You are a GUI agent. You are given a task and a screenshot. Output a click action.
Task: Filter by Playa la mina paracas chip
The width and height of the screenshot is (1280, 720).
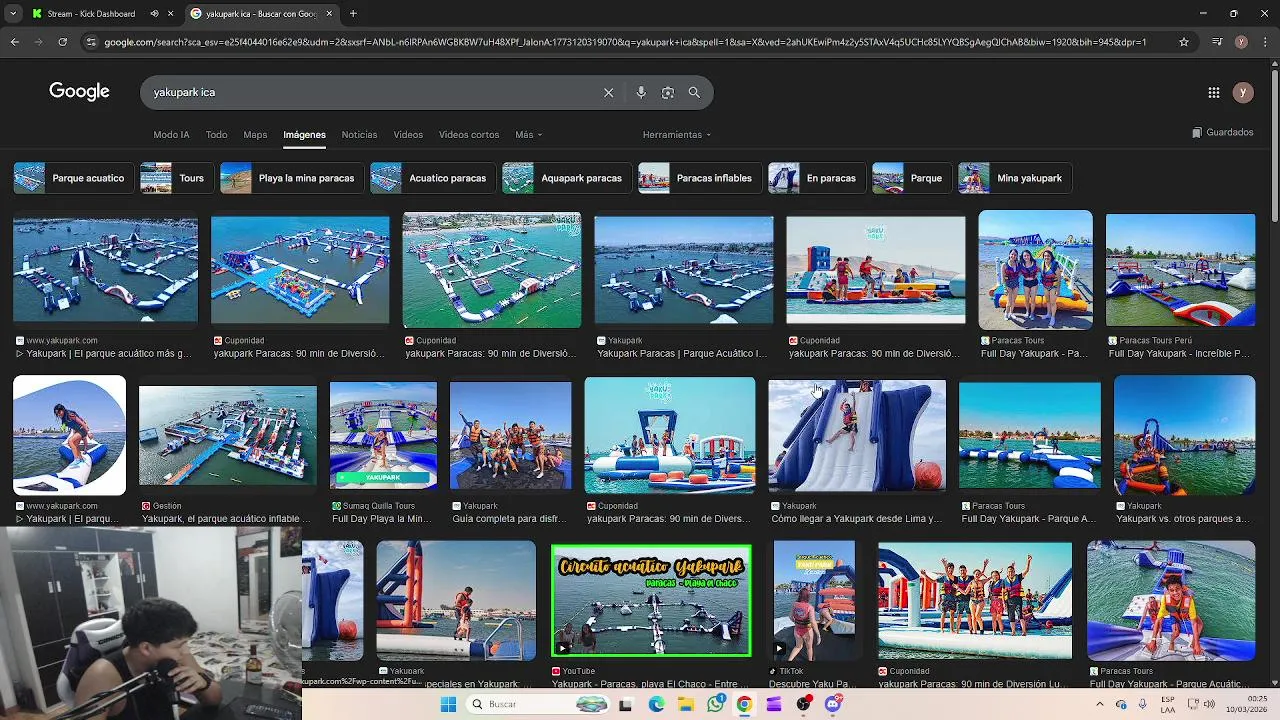[x=291, y=178]
